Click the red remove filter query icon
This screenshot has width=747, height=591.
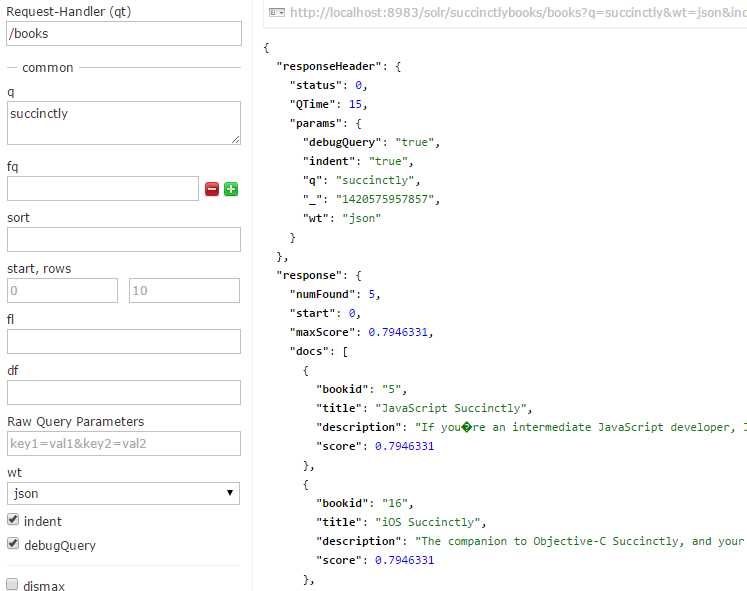212,189
